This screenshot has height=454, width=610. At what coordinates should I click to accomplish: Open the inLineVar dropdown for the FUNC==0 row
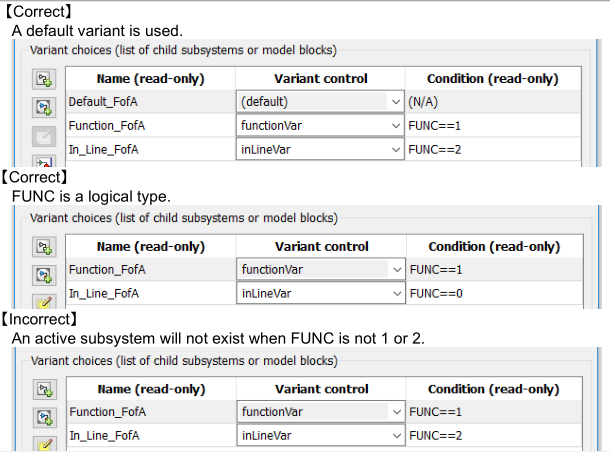396,293
